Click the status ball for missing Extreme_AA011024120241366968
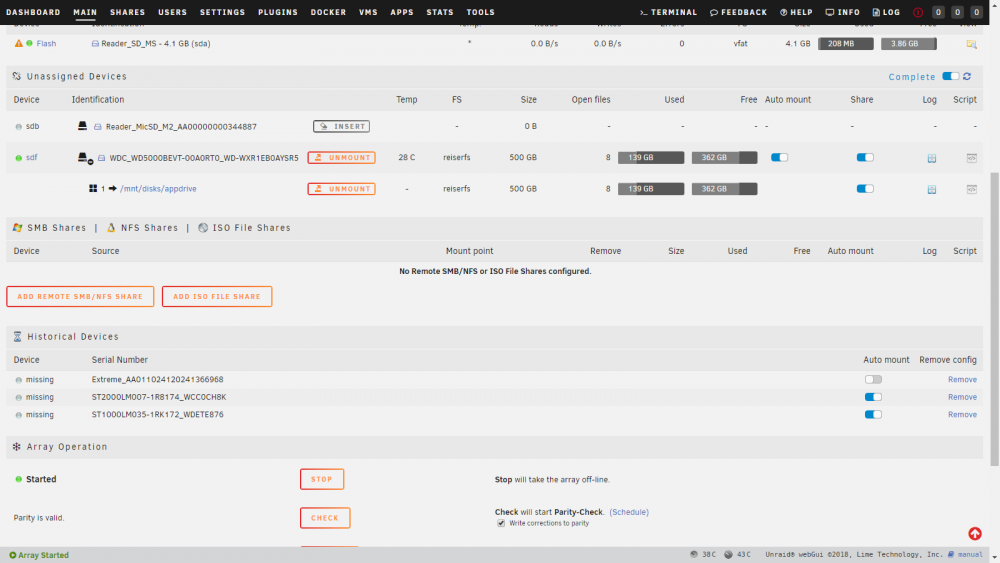This screenshot has width=1000, height=563. [18, 380]
